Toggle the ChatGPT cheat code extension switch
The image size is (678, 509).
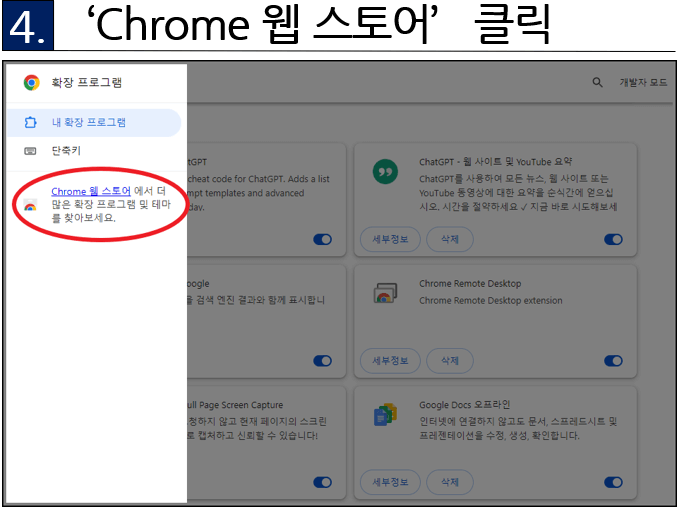pos(323,240)
